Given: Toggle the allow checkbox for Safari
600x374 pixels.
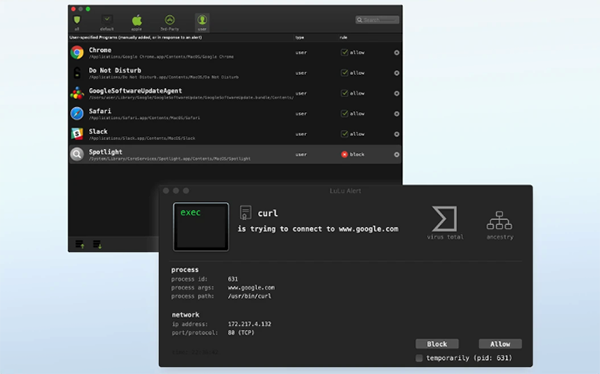Looking at the screenshot, I should (x=344, y=114).
